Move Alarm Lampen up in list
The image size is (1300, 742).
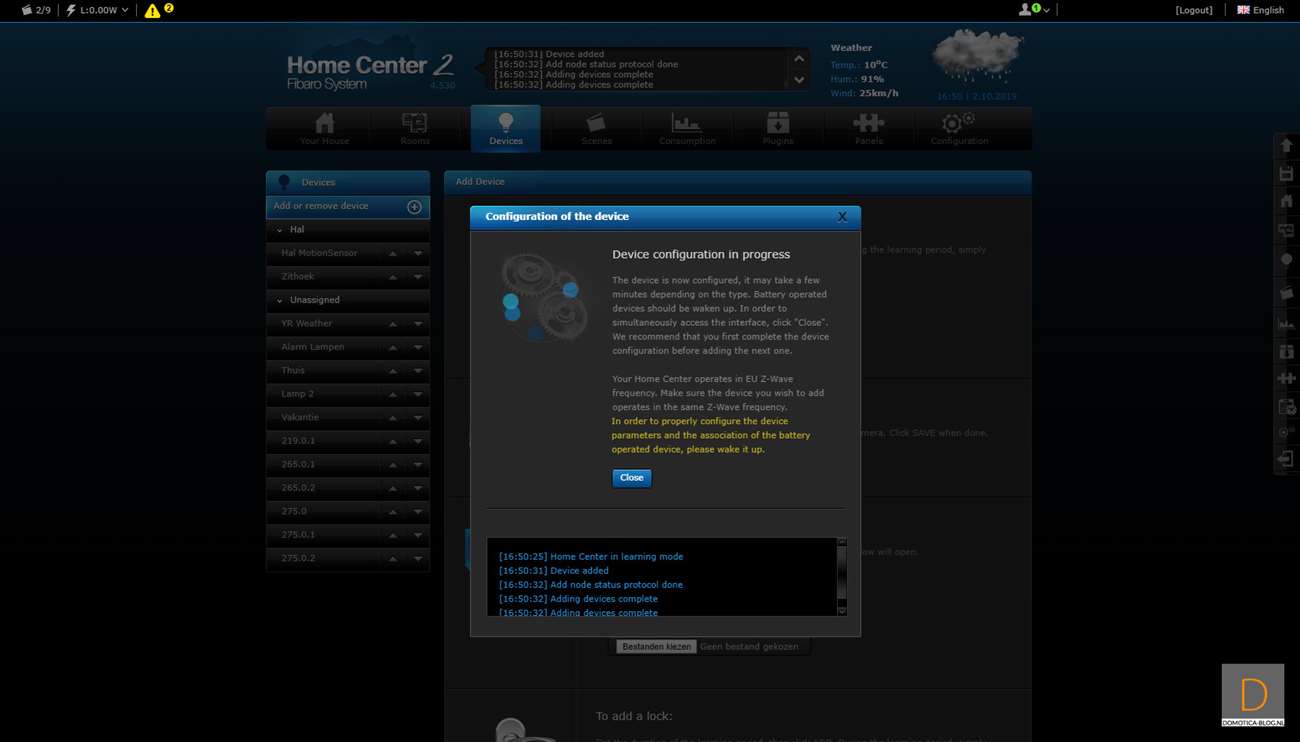pyautogui.click(x=393, y=347)
